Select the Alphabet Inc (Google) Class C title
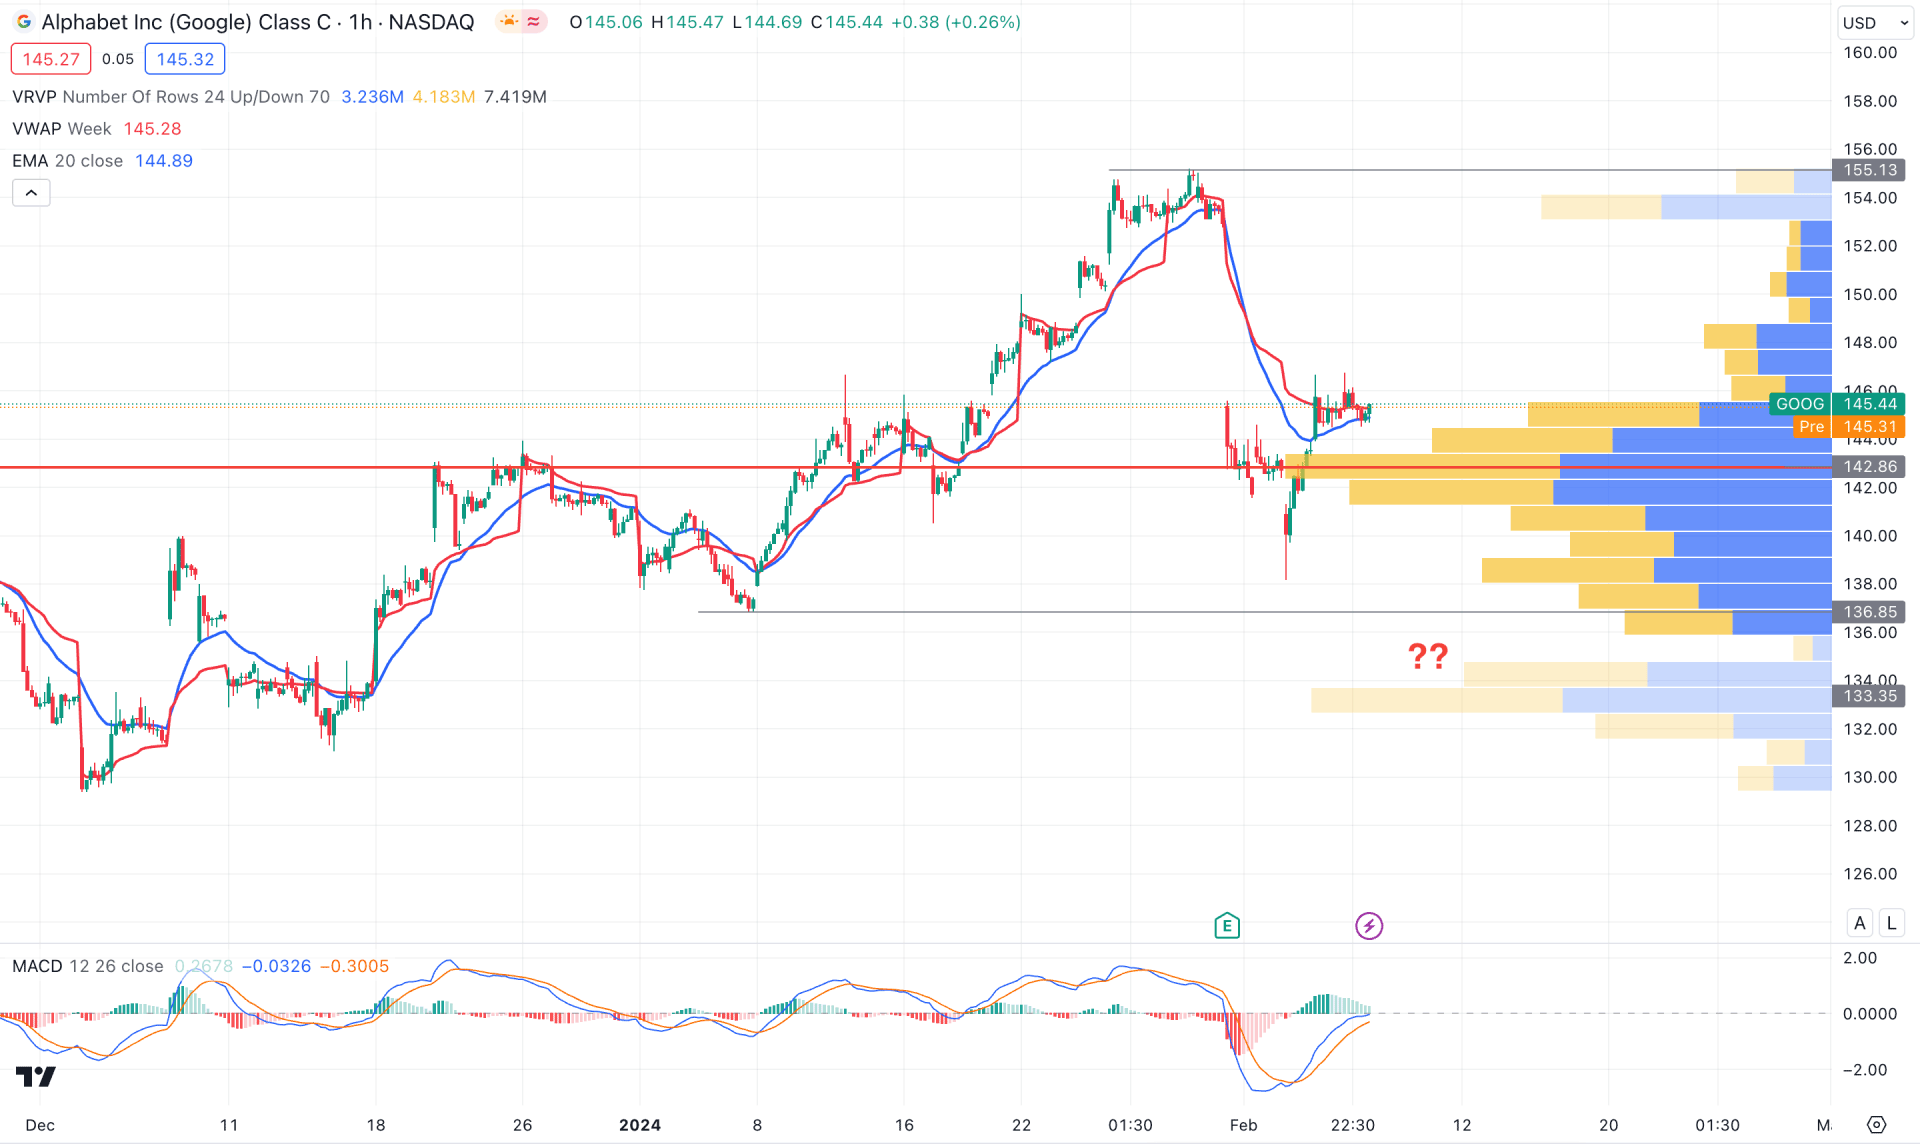1920x1144 pixels. [186, 22]
